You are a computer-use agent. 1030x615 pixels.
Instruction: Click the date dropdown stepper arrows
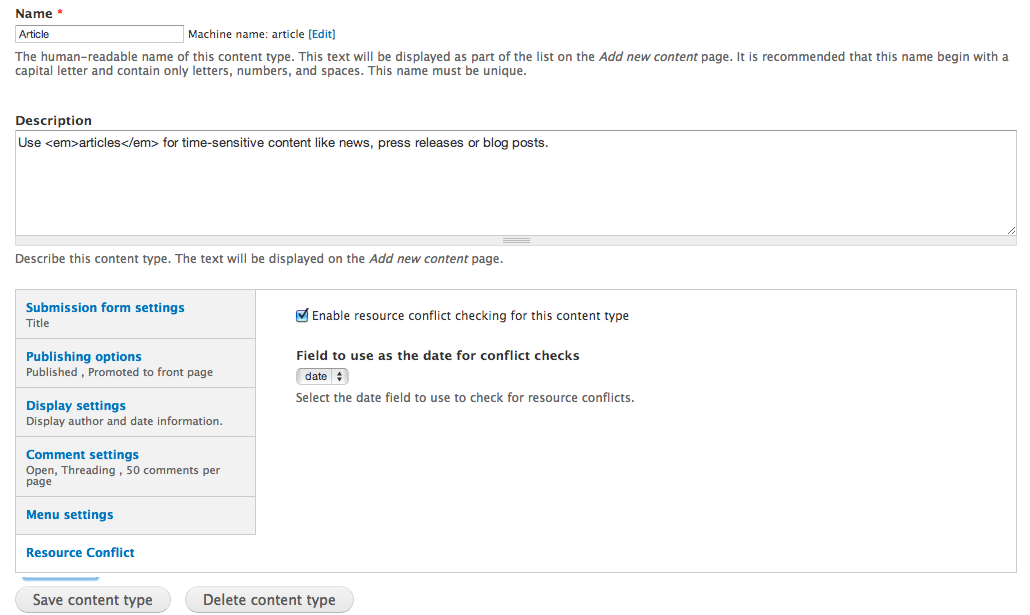coord(341,377)
